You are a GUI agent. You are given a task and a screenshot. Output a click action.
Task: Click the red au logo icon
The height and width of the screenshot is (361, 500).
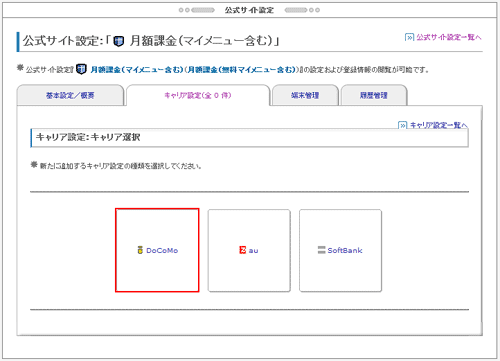242,250
